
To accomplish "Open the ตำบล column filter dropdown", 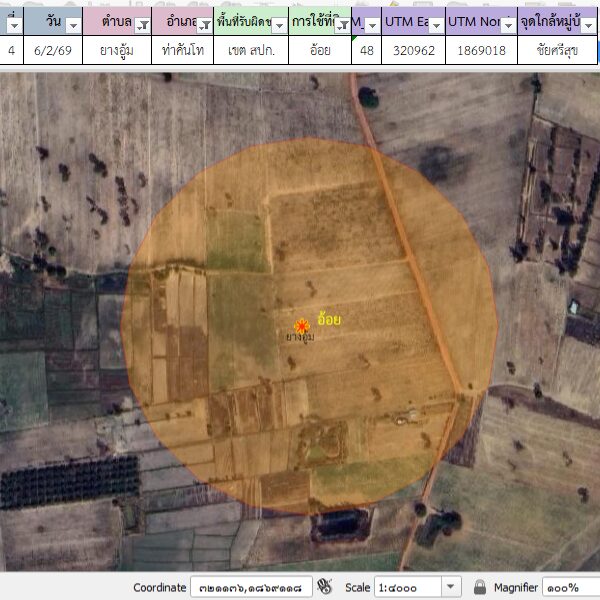I will tap(142, 24).
